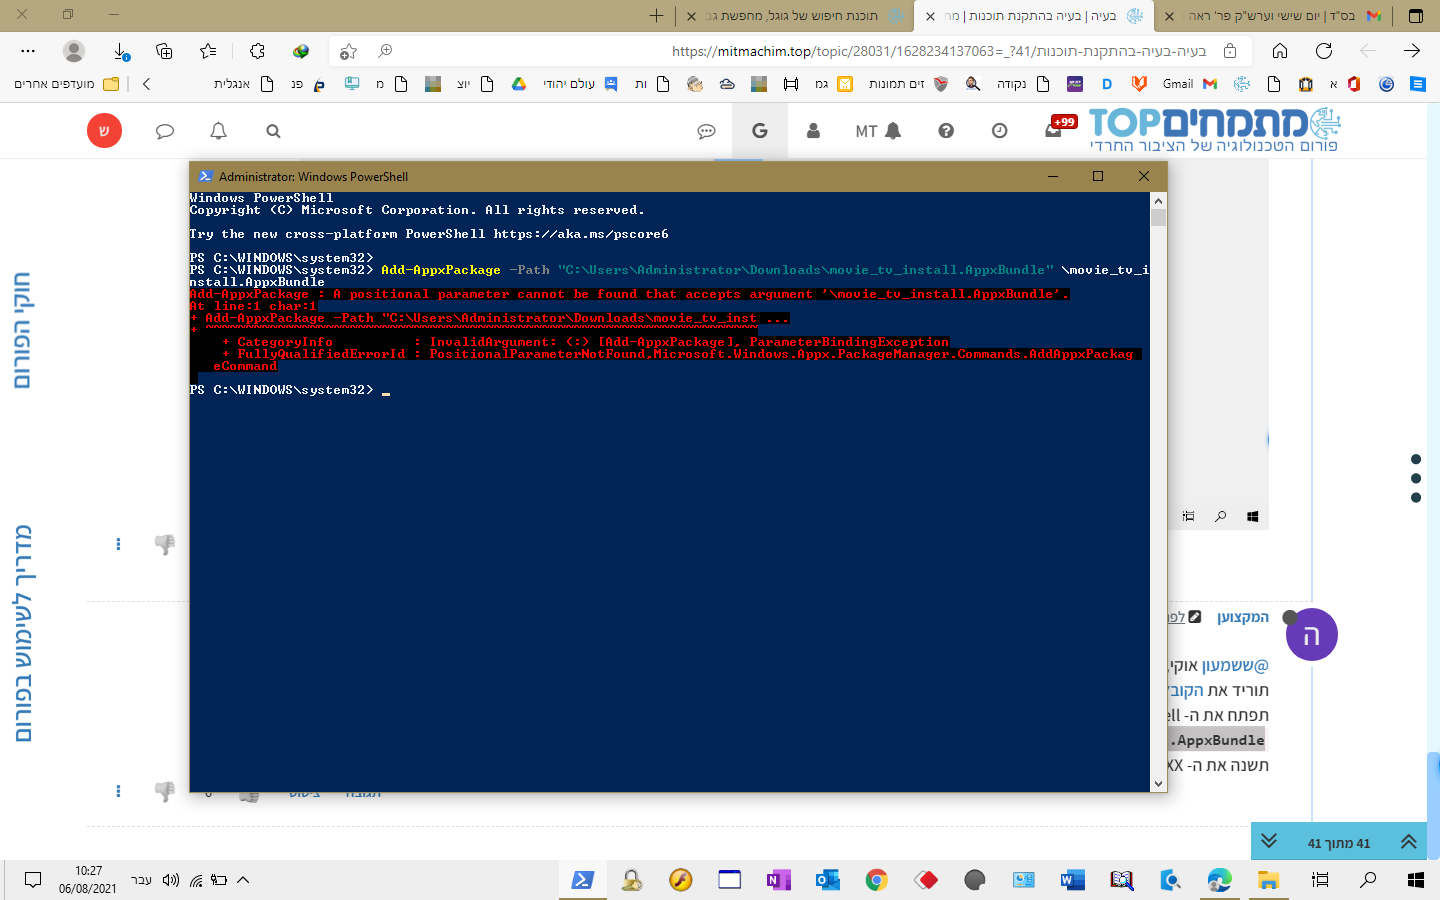Open the browser profile avatar

click(x=73, y=51)
